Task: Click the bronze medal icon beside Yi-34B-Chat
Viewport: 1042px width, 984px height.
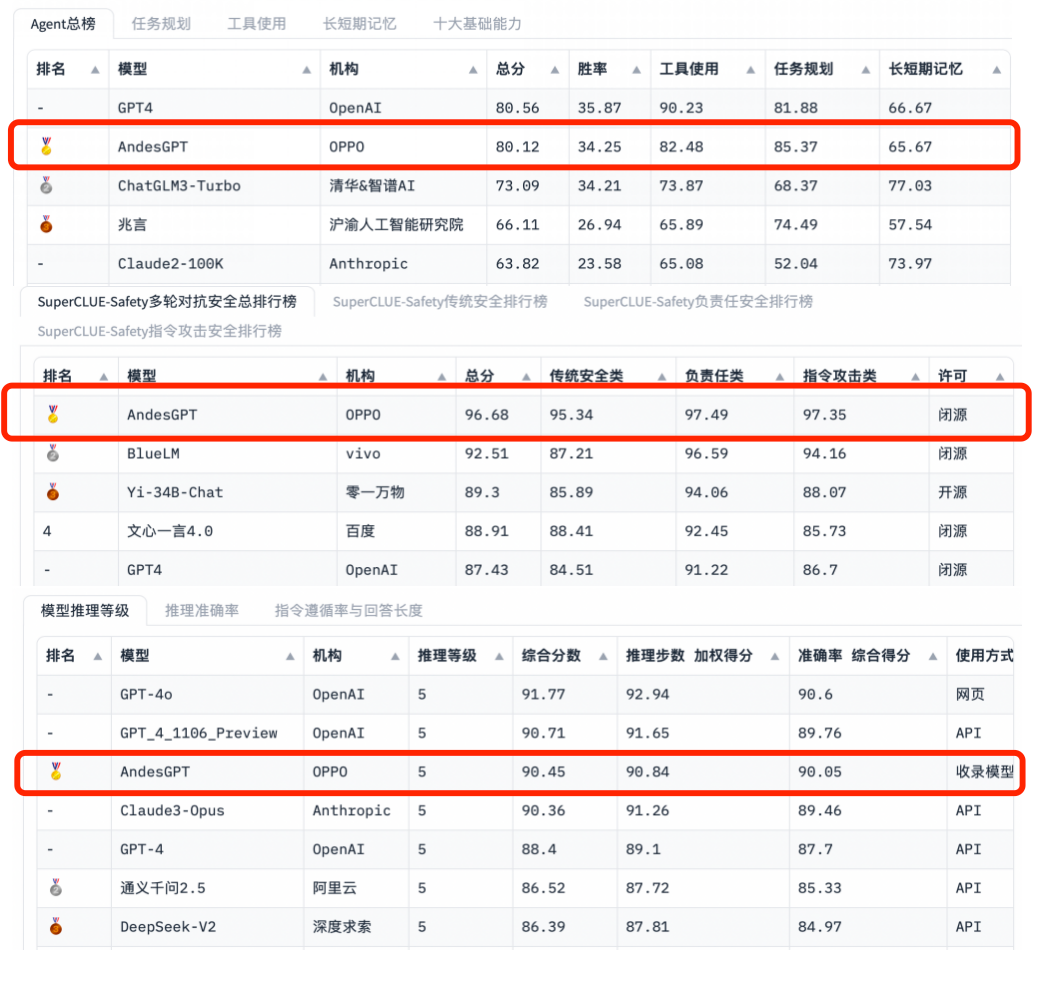Action: [x=53, y=492]
